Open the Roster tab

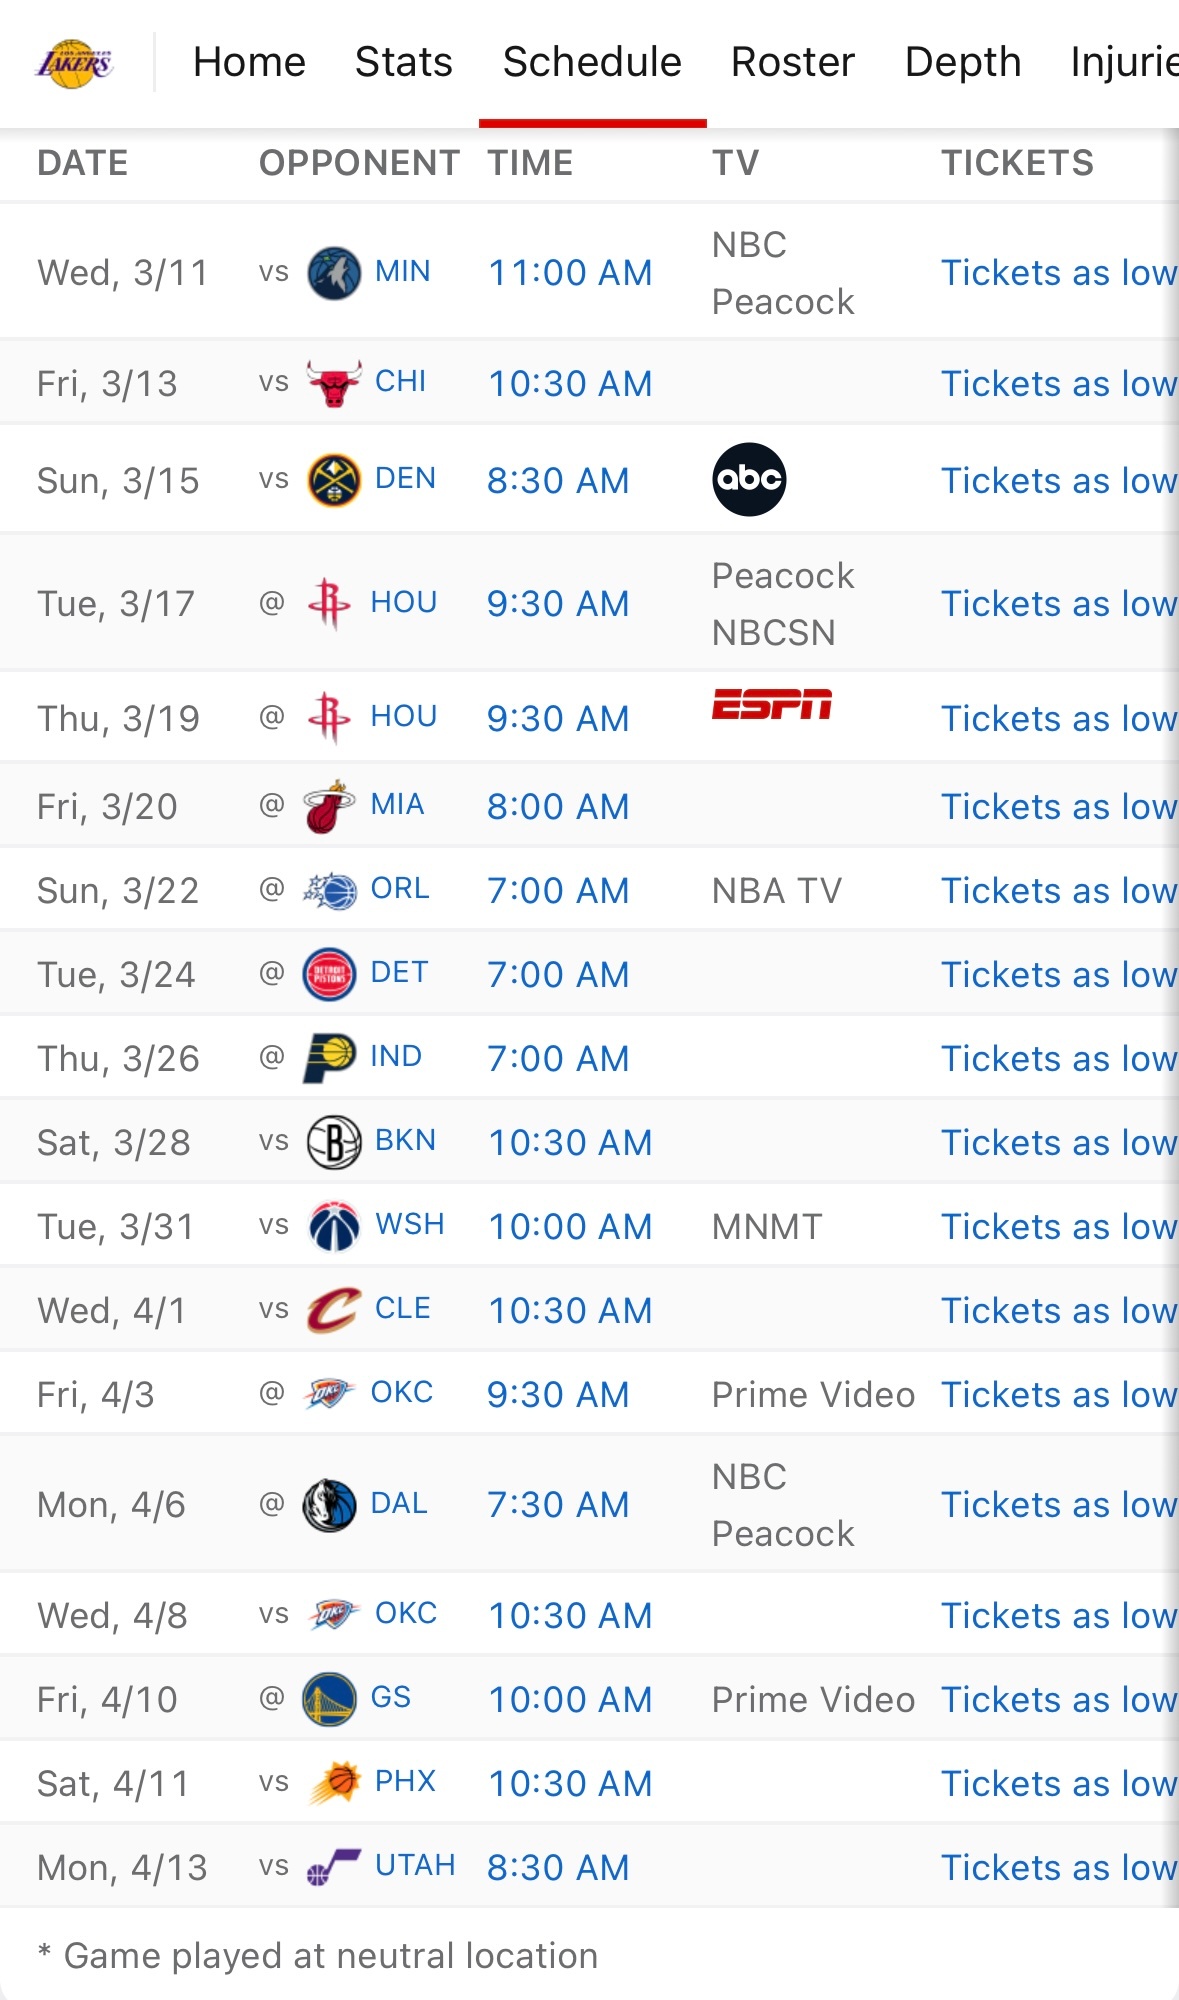click(x=793, y=62)
